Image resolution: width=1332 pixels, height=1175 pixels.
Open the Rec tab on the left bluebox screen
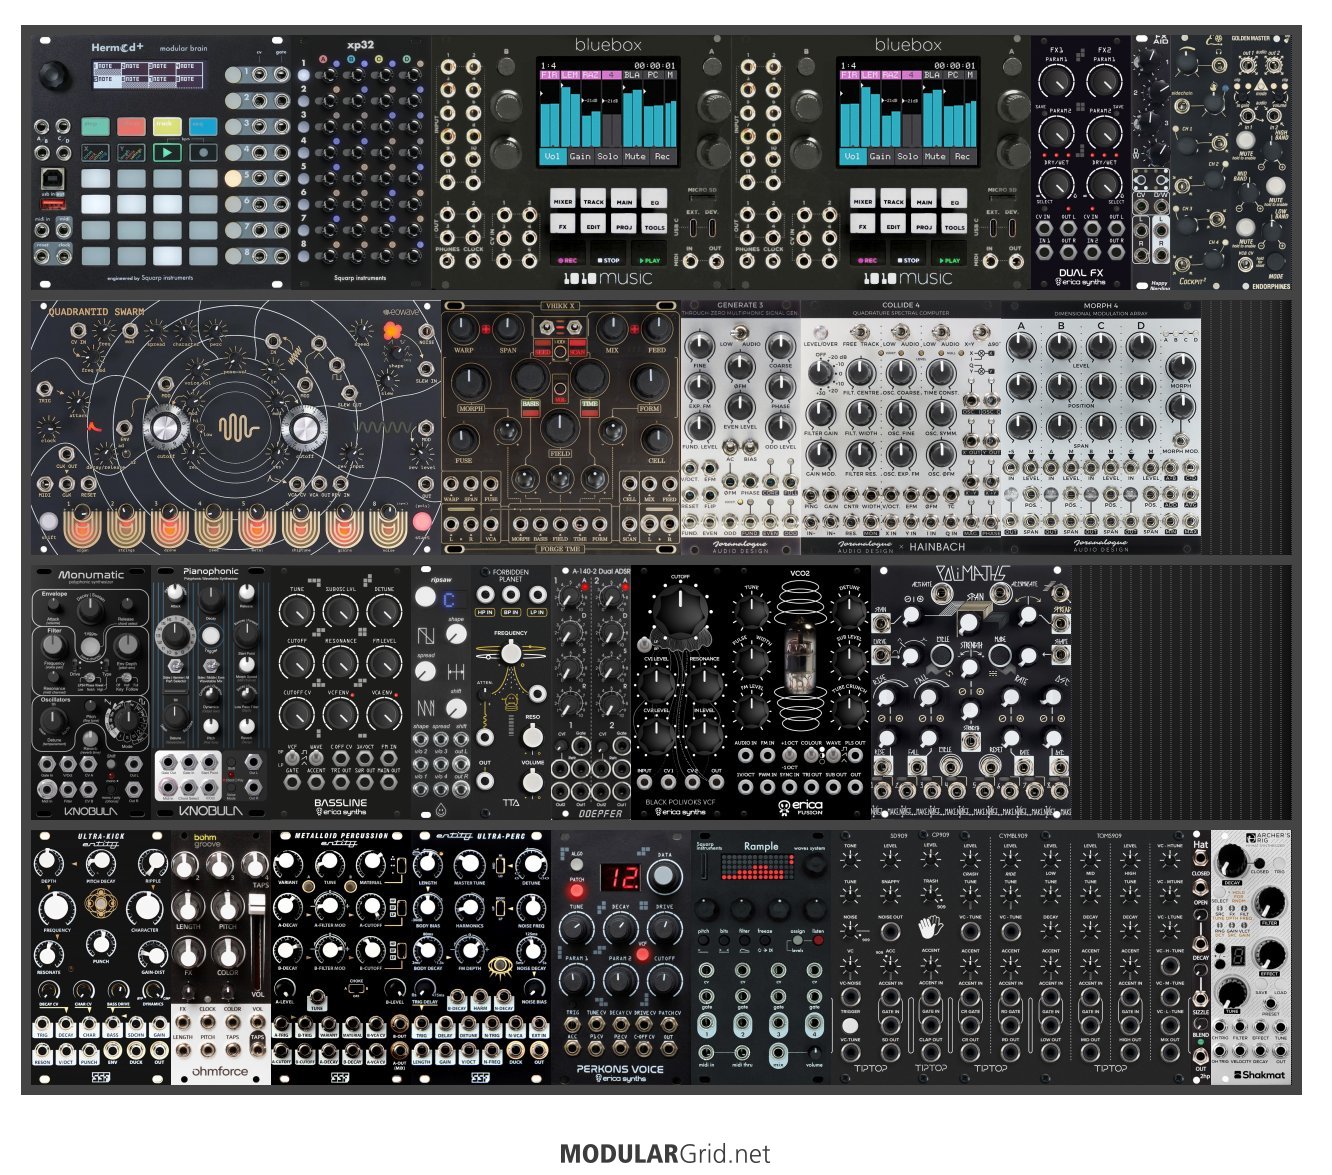tap(662, 156)
